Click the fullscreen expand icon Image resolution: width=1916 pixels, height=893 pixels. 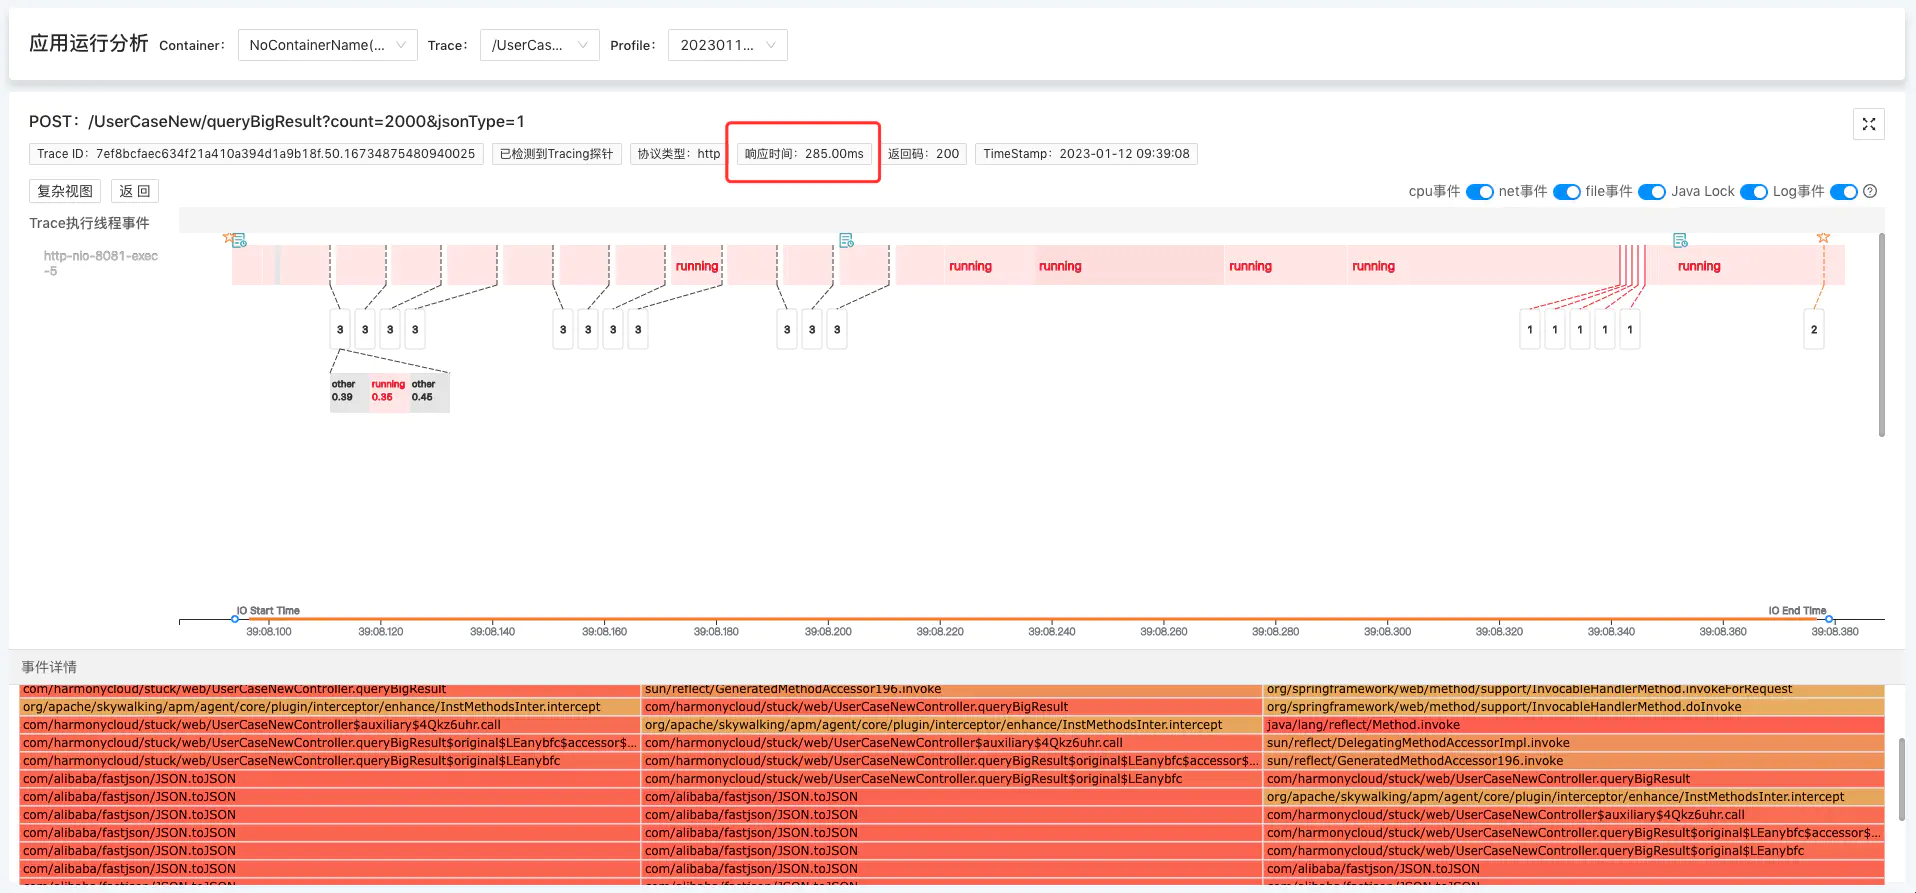click(x=1868, y=124)
